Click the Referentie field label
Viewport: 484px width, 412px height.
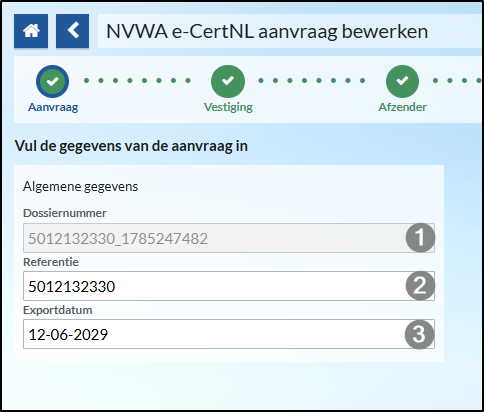point(51,262)
